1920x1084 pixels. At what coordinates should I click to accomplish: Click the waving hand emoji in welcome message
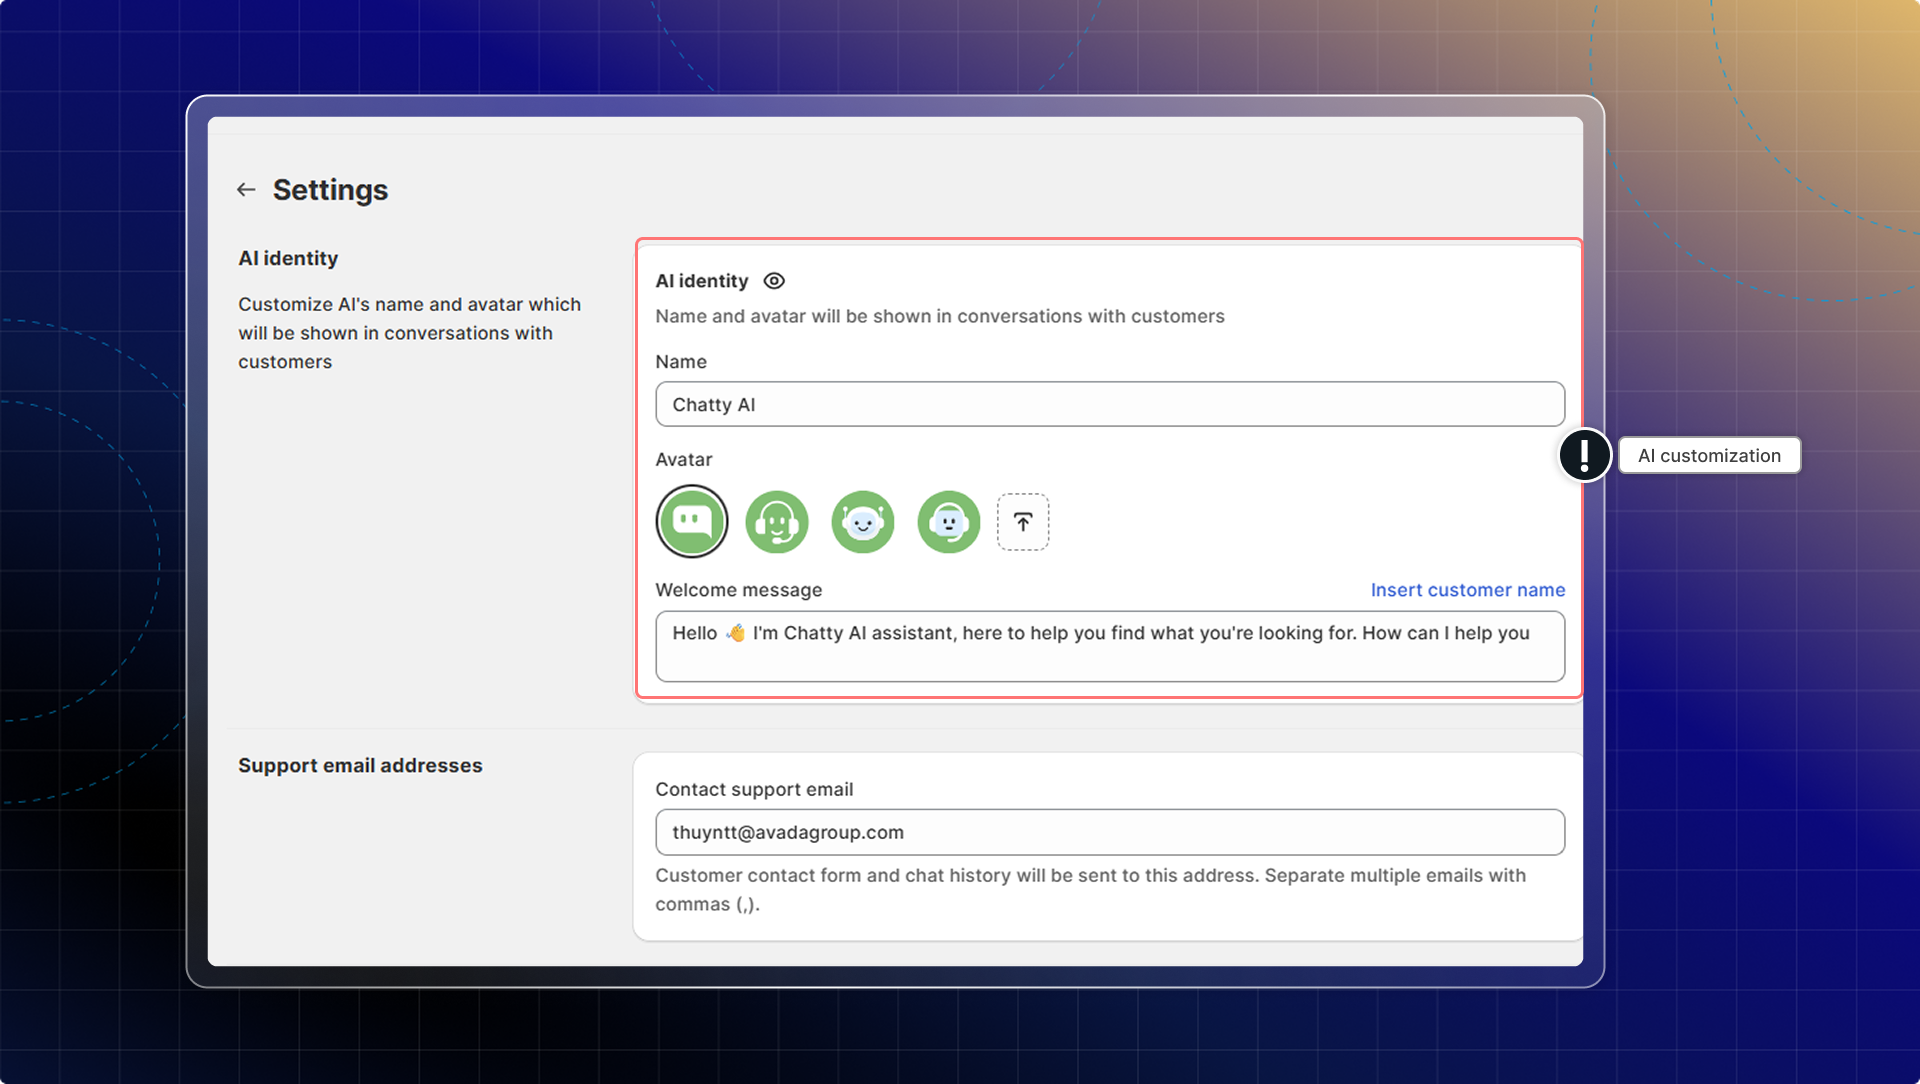tap(736, 633)
